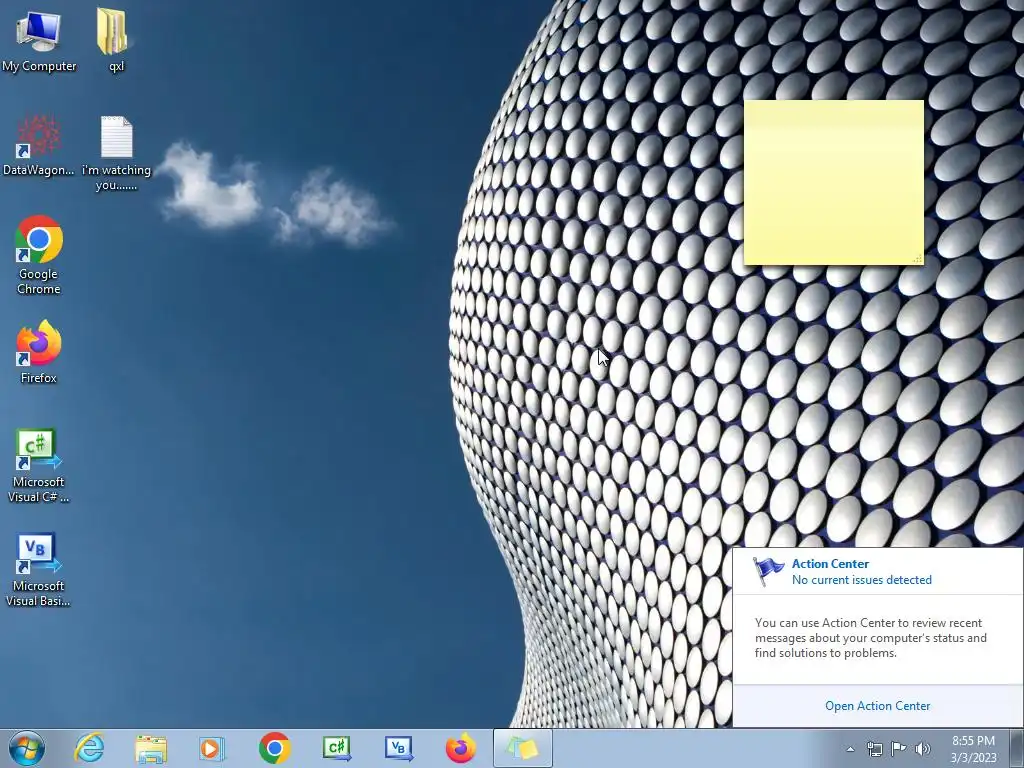Show hidden system tray icons arrow
The width and height of the screenshot is (1024, 768).
pos(850,749)
